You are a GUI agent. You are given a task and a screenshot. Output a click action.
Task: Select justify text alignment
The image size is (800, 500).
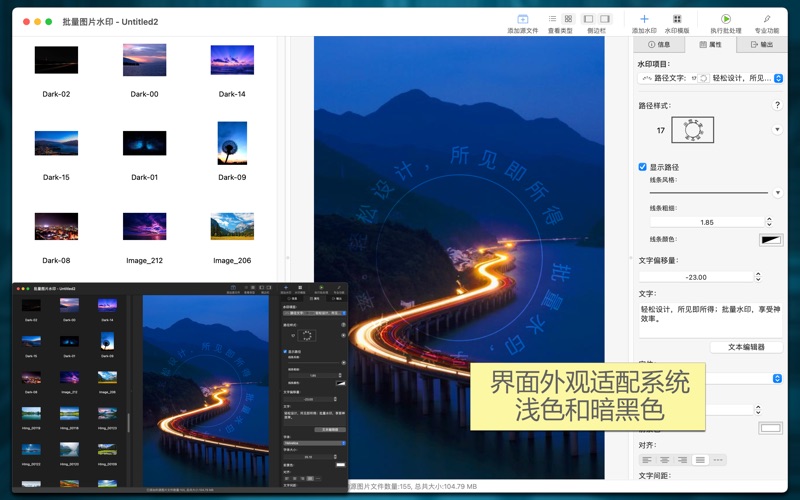pos(700,460)
